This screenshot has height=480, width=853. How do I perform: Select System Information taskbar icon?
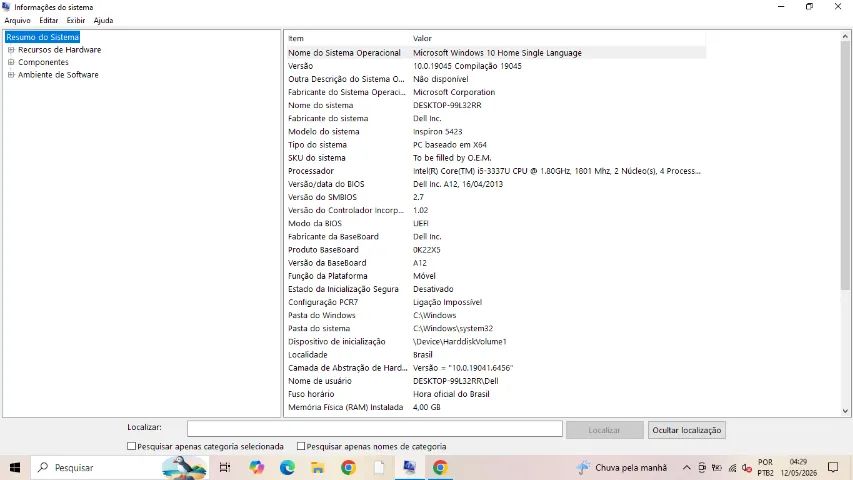click(x=410, y=467)
